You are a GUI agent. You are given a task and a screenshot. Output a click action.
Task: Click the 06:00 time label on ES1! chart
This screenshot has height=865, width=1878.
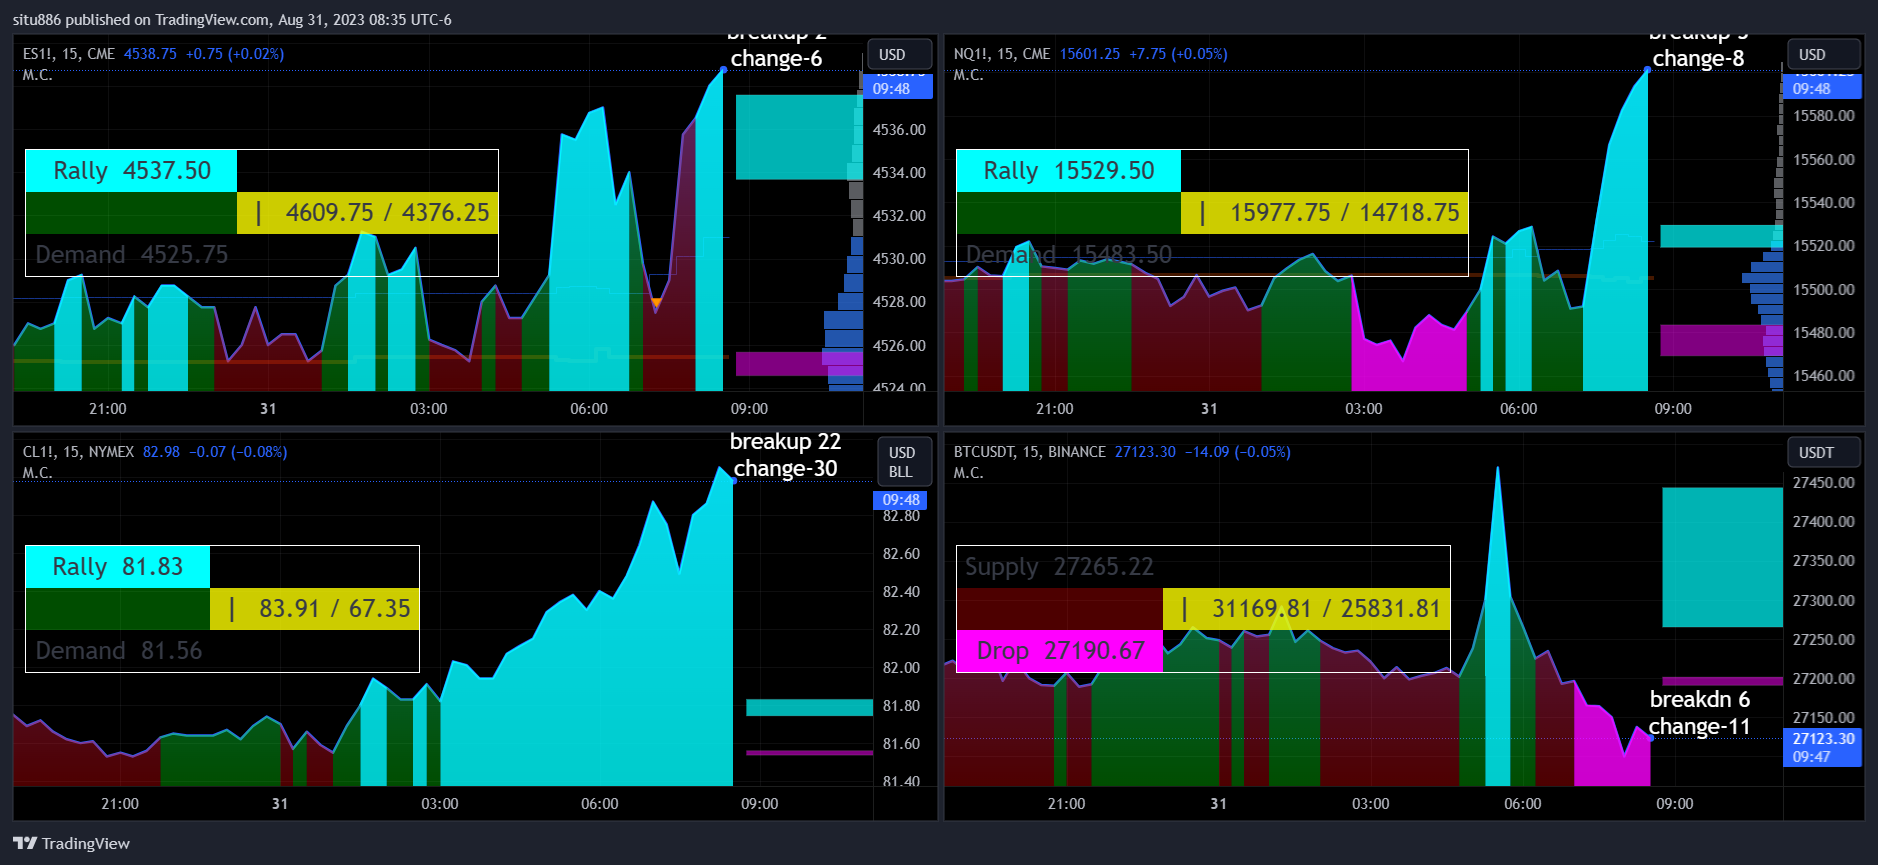click(589, 409)
